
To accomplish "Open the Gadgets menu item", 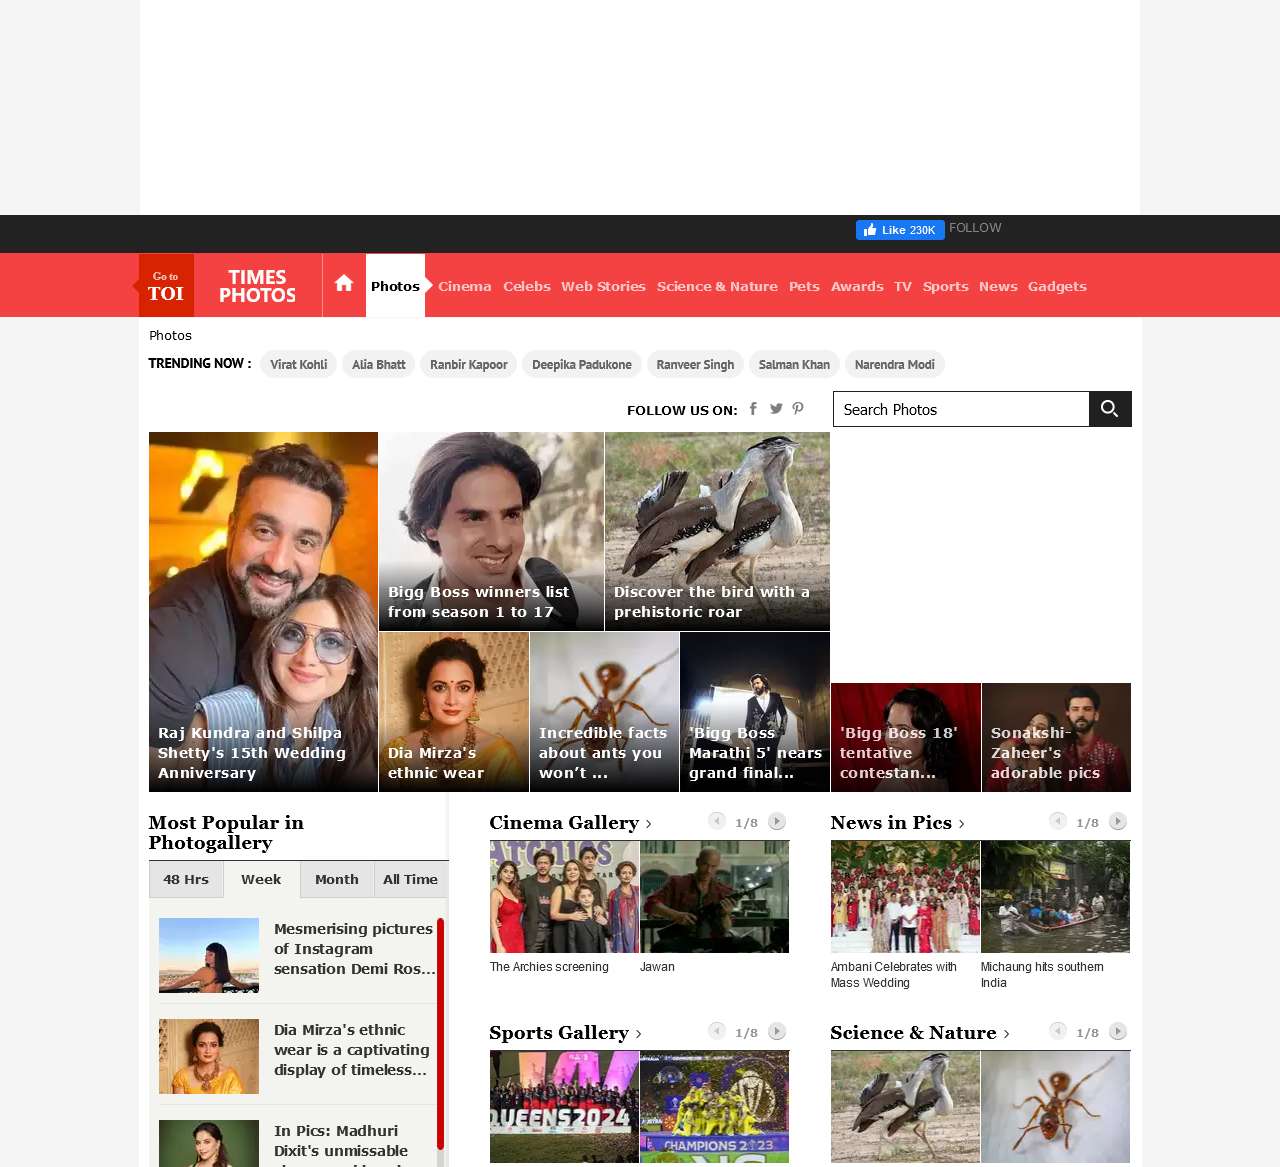I will point(1057,286).
